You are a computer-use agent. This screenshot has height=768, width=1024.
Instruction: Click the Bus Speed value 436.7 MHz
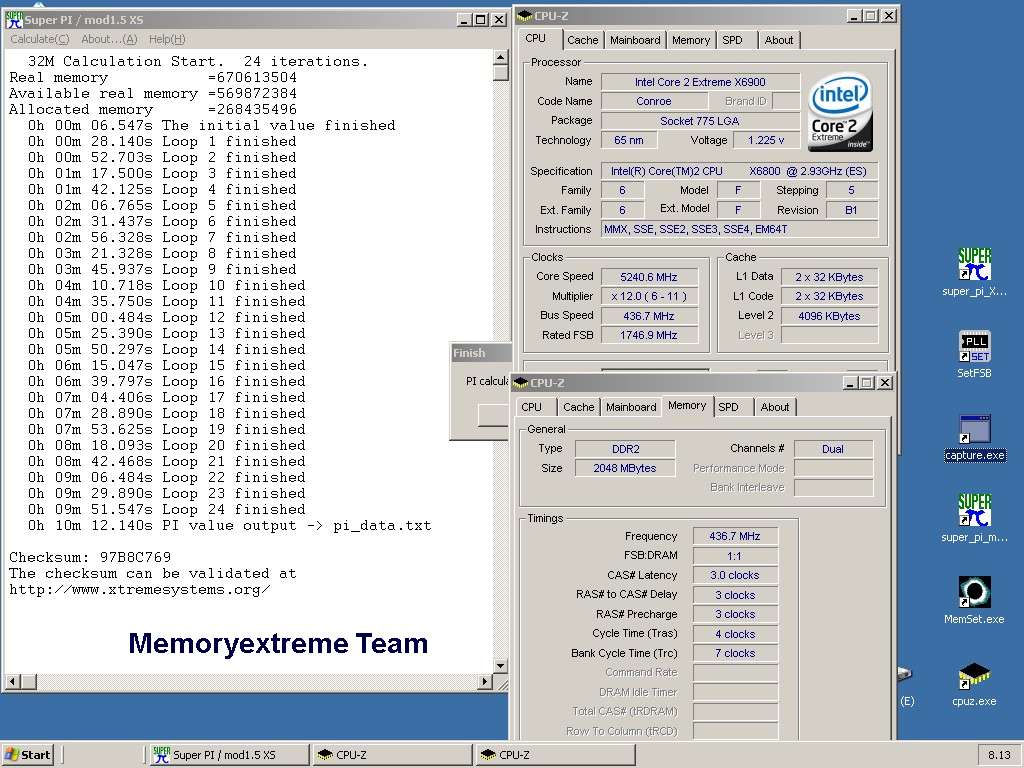tap(649, 316)
